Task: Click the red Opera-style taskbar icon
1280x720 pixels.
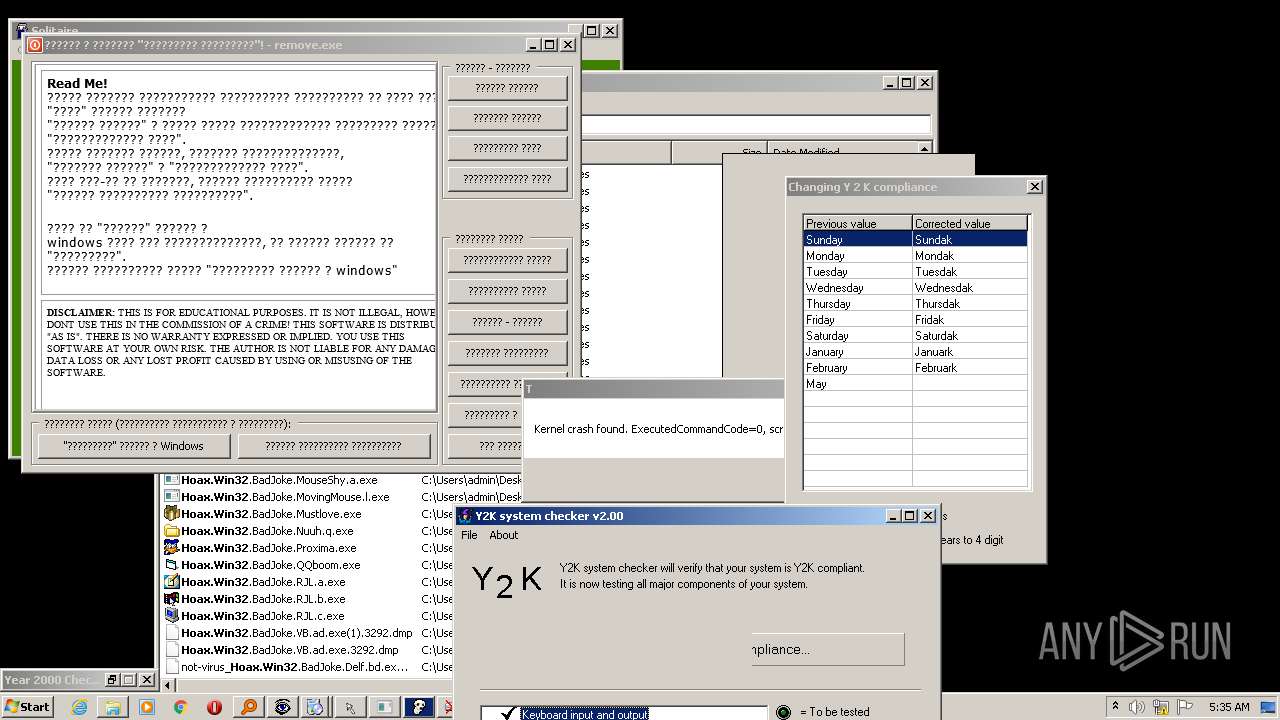Action: tap(215, 707)
